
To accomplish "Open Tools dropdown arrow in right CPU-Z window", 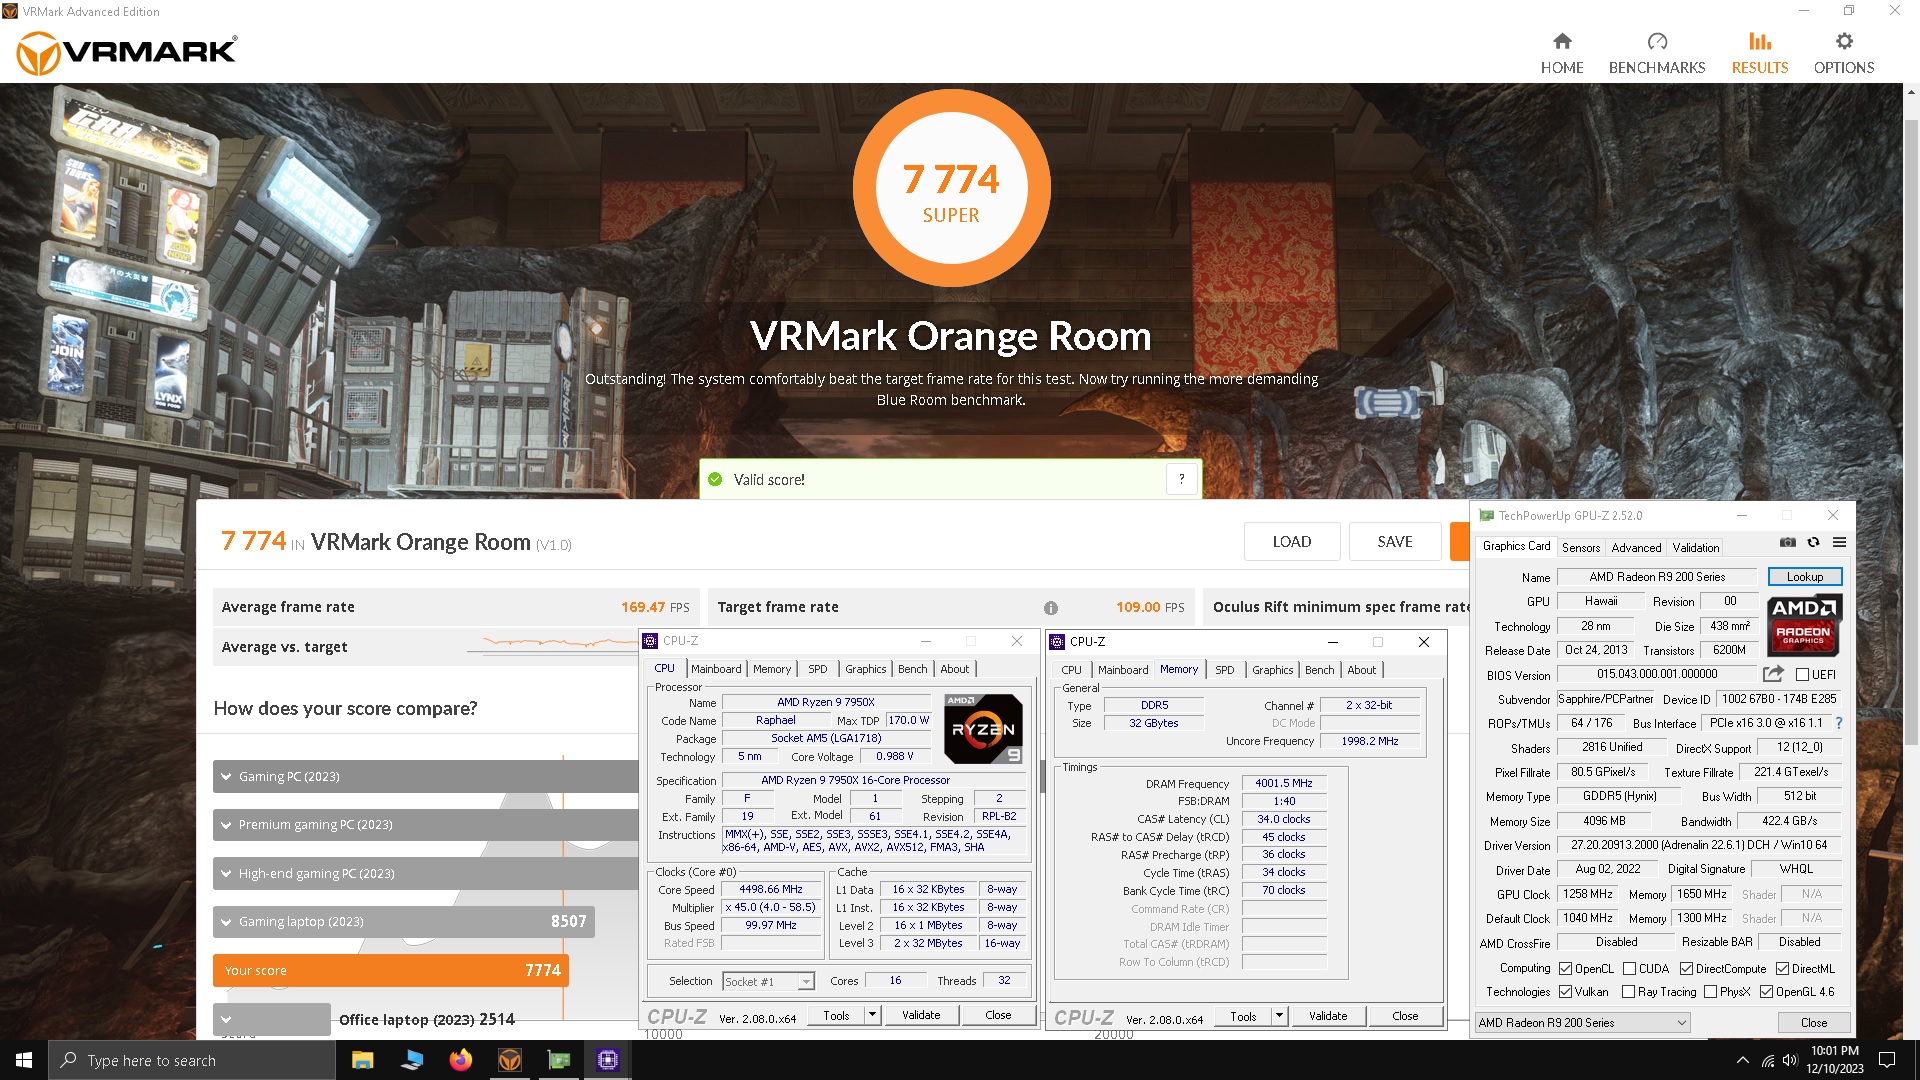I will [1279, 1016].
